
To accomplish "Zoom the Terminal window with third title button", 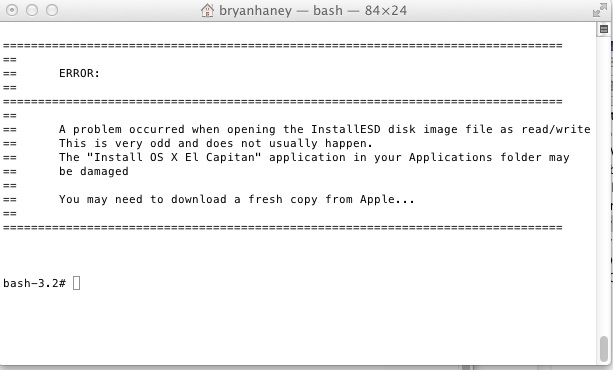I will coord(52,10).
